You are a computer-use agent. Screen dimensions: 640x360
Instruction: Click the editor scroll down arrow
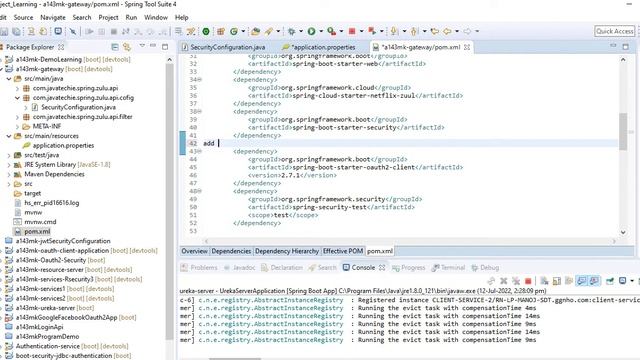pyautogui.click(x=623, y=232)
